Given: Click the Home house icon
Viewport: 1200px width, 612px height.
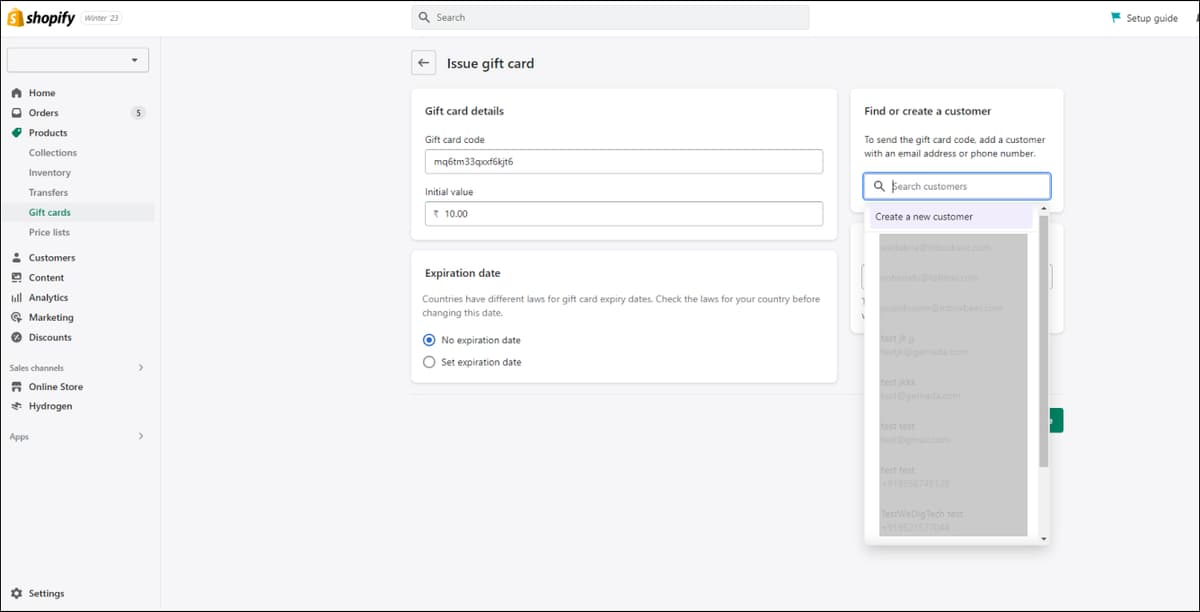Looking at the screenshot, I should [x=16, y=93].
